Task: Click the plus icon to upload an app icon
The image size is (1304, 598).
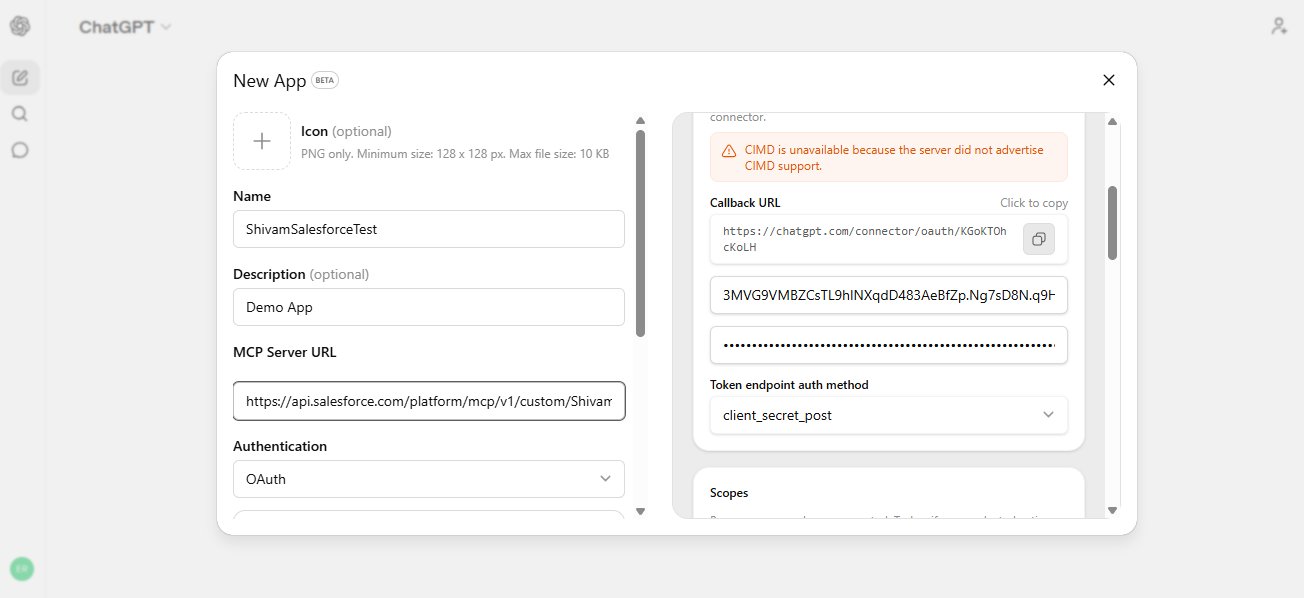Action: (x=261, y=141)
